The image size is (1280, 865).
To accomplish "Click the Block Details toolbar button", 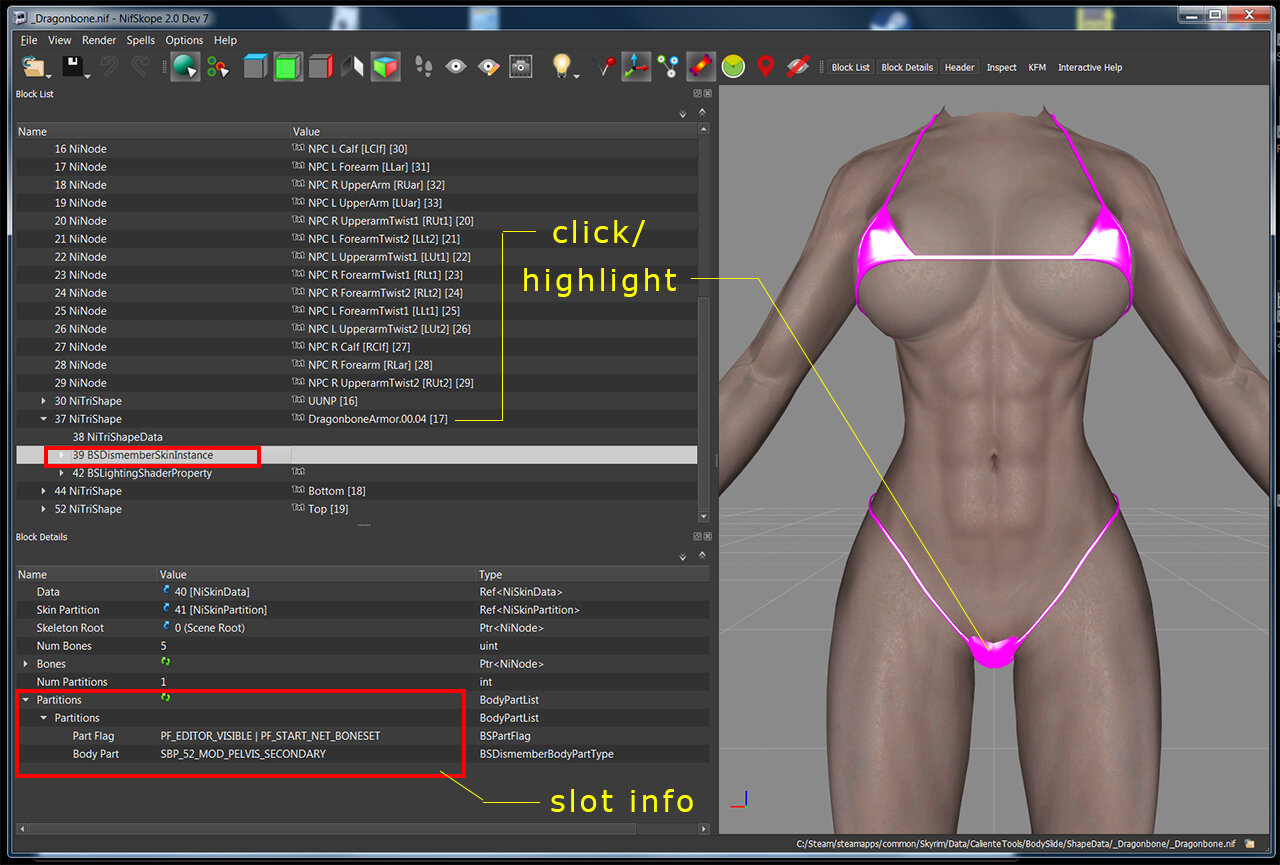I will point(907,67).
